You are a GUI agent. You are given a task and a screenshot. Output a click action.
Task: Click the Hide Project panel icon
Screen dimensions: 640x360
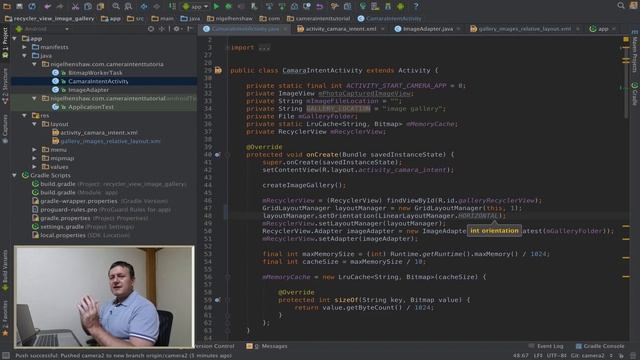[190, 29]
